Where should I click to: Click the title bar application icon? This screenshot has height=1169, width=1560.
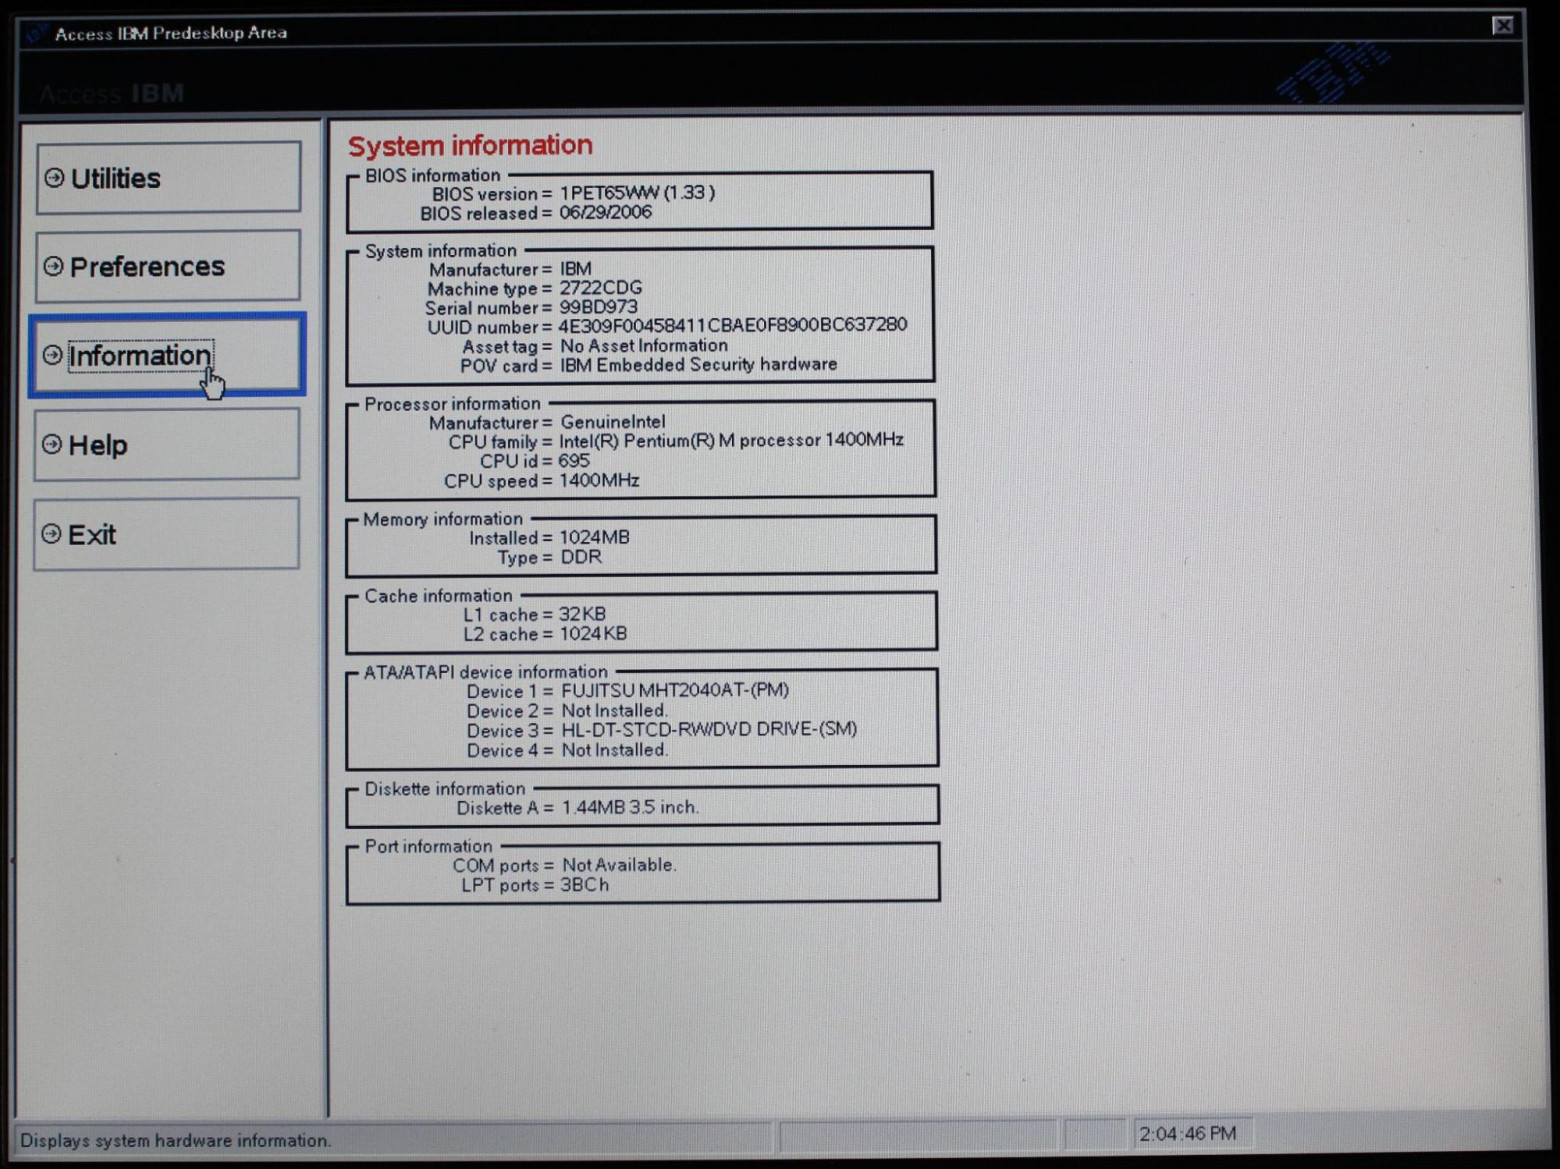click(37, 33)
